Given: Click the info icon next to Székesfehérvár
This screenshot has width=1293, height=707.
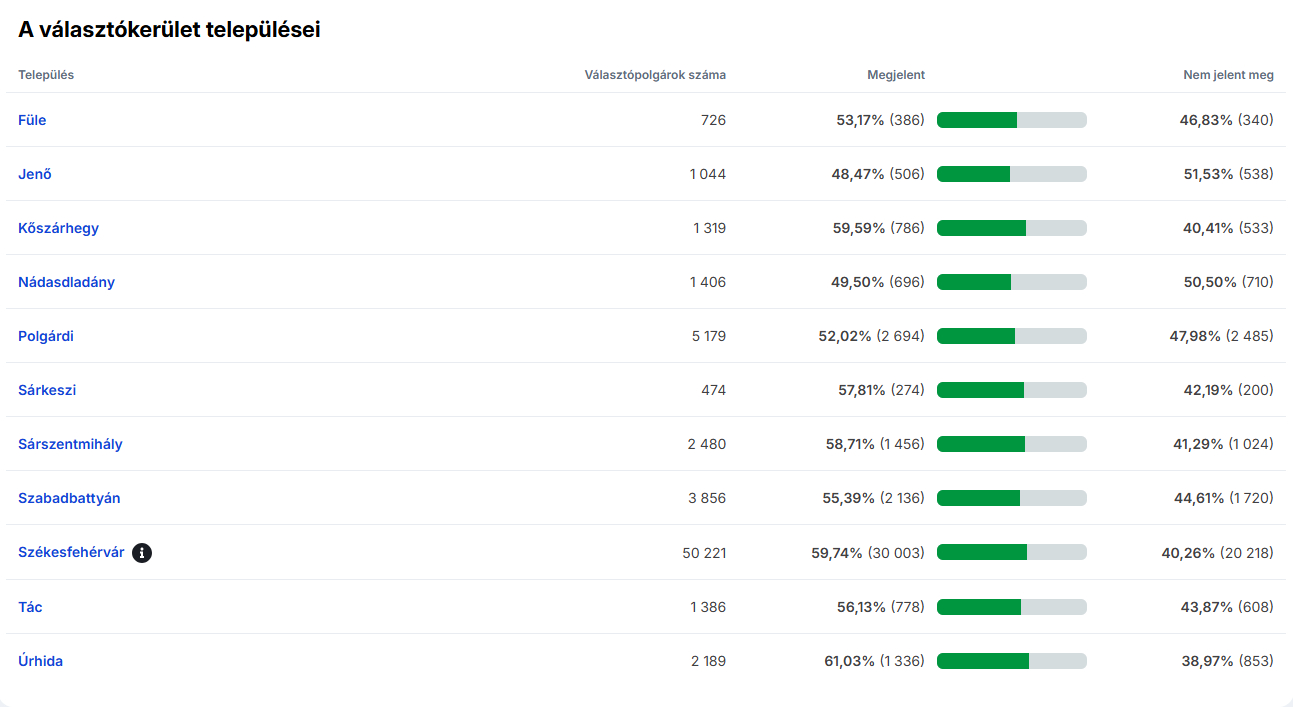Looking at the screenshot, I should [142, 552].
